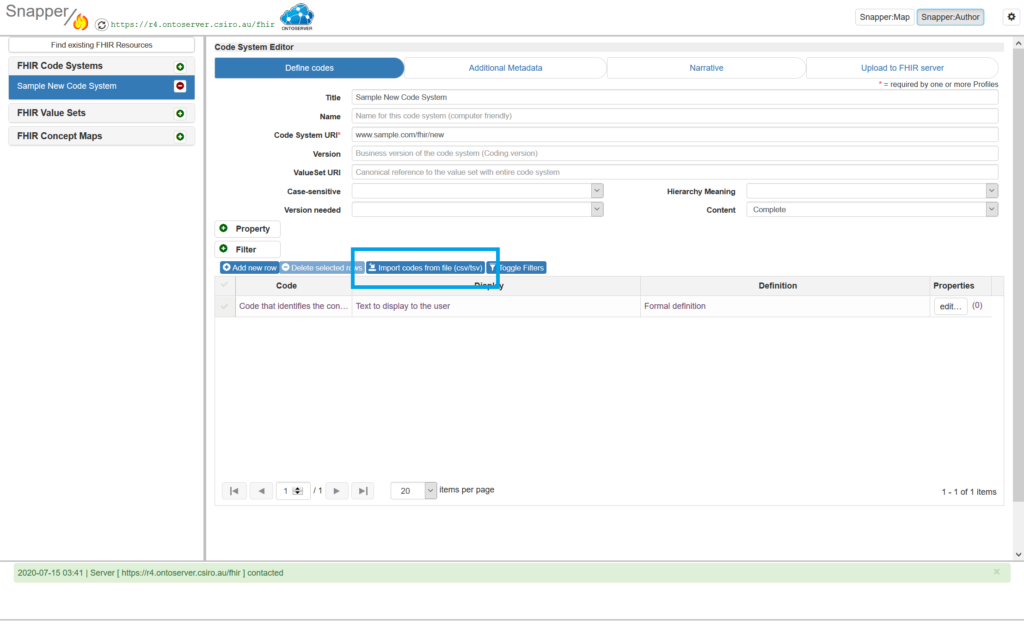
Task: Click Import codes from file (csv/tsv)
Action: (425, 268)
